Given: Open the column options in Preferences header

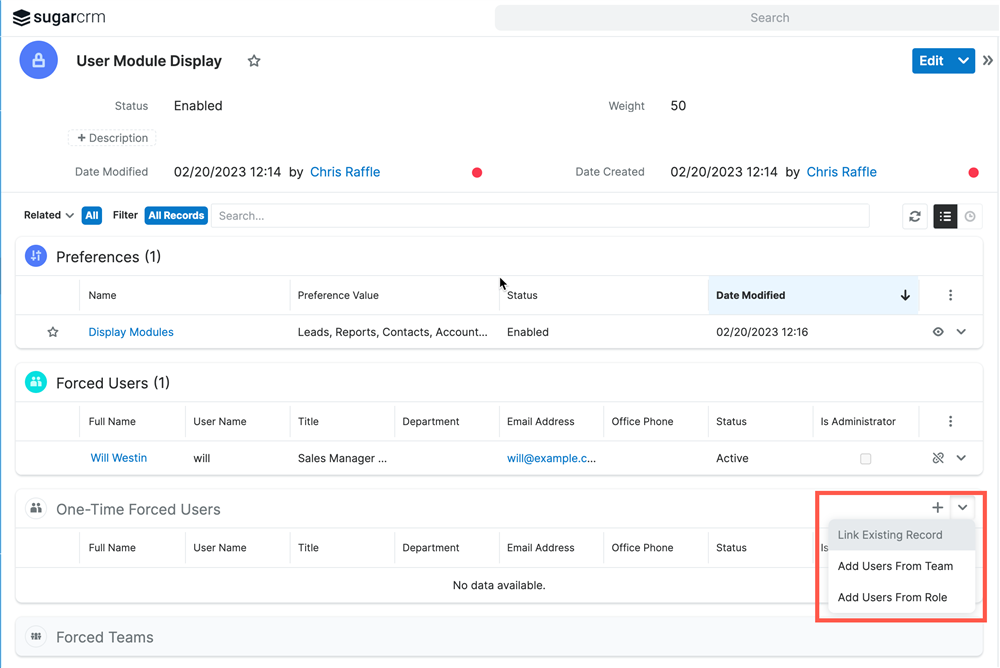Looking at the screenshot, I should point(950,295).
